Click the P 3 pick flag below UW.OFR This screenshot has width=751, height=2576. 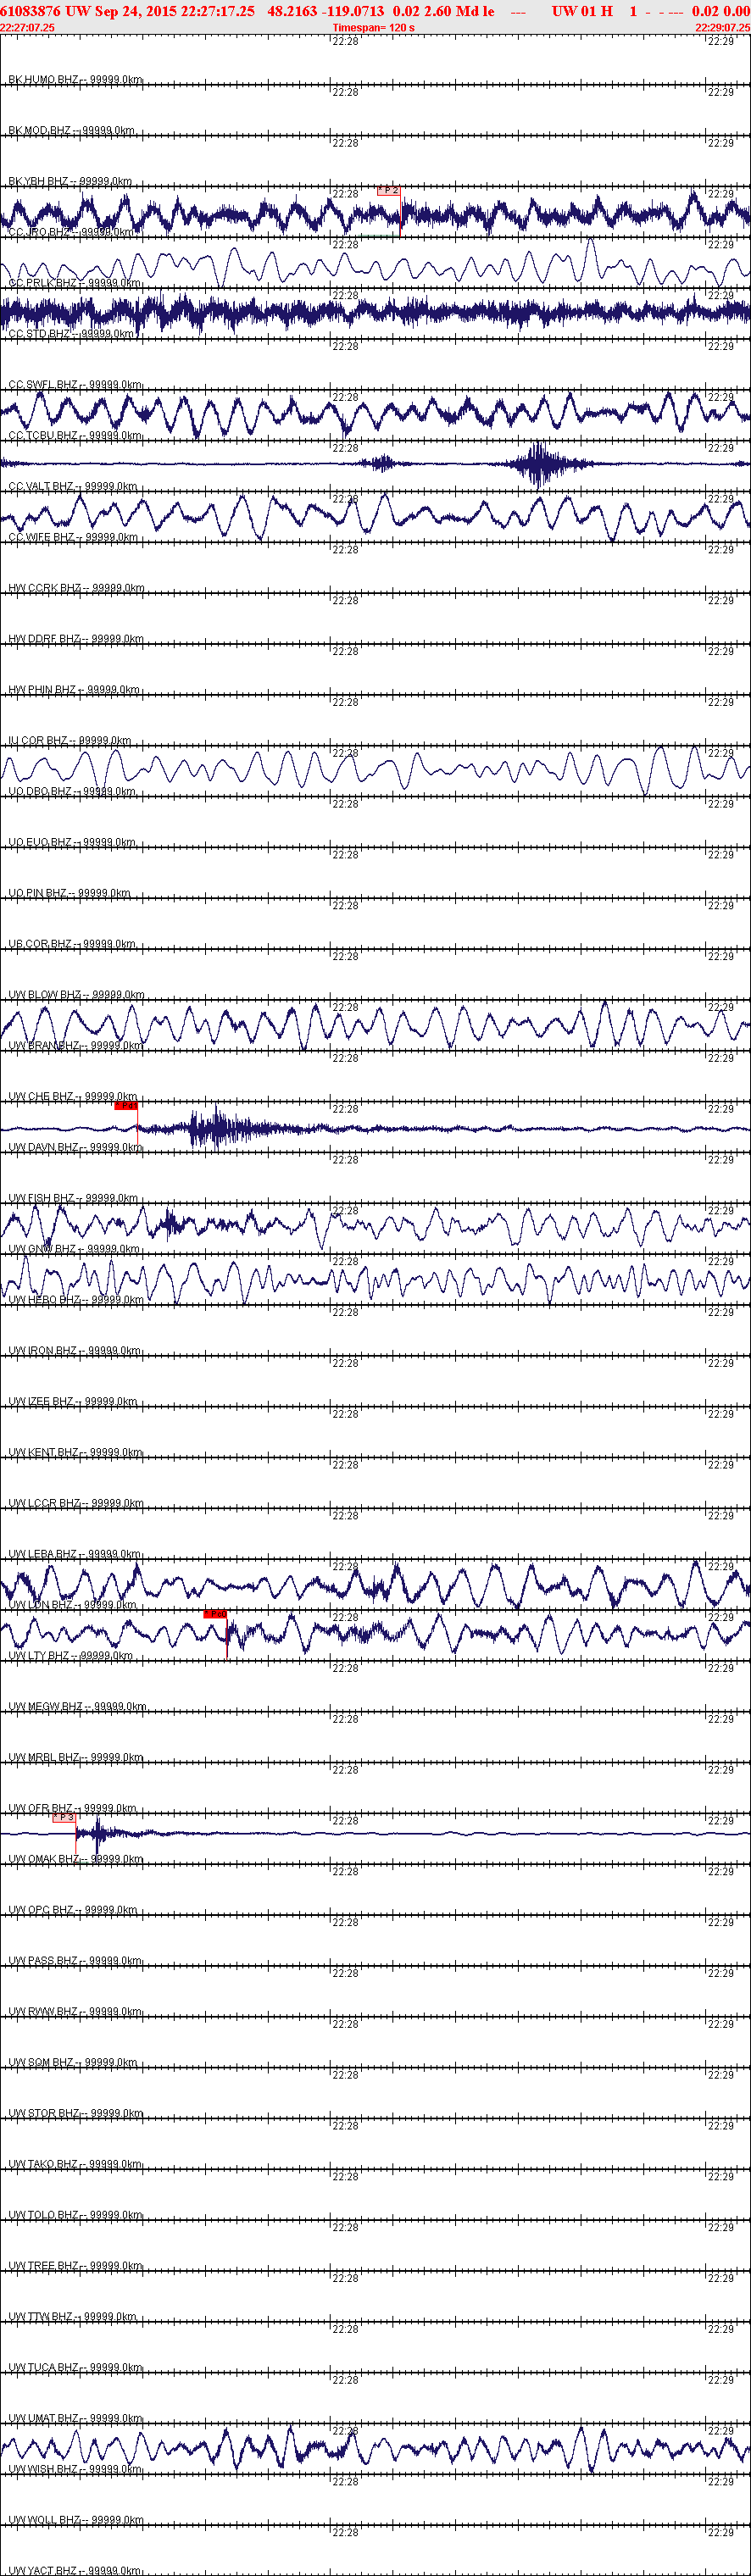pos(64,1818)
